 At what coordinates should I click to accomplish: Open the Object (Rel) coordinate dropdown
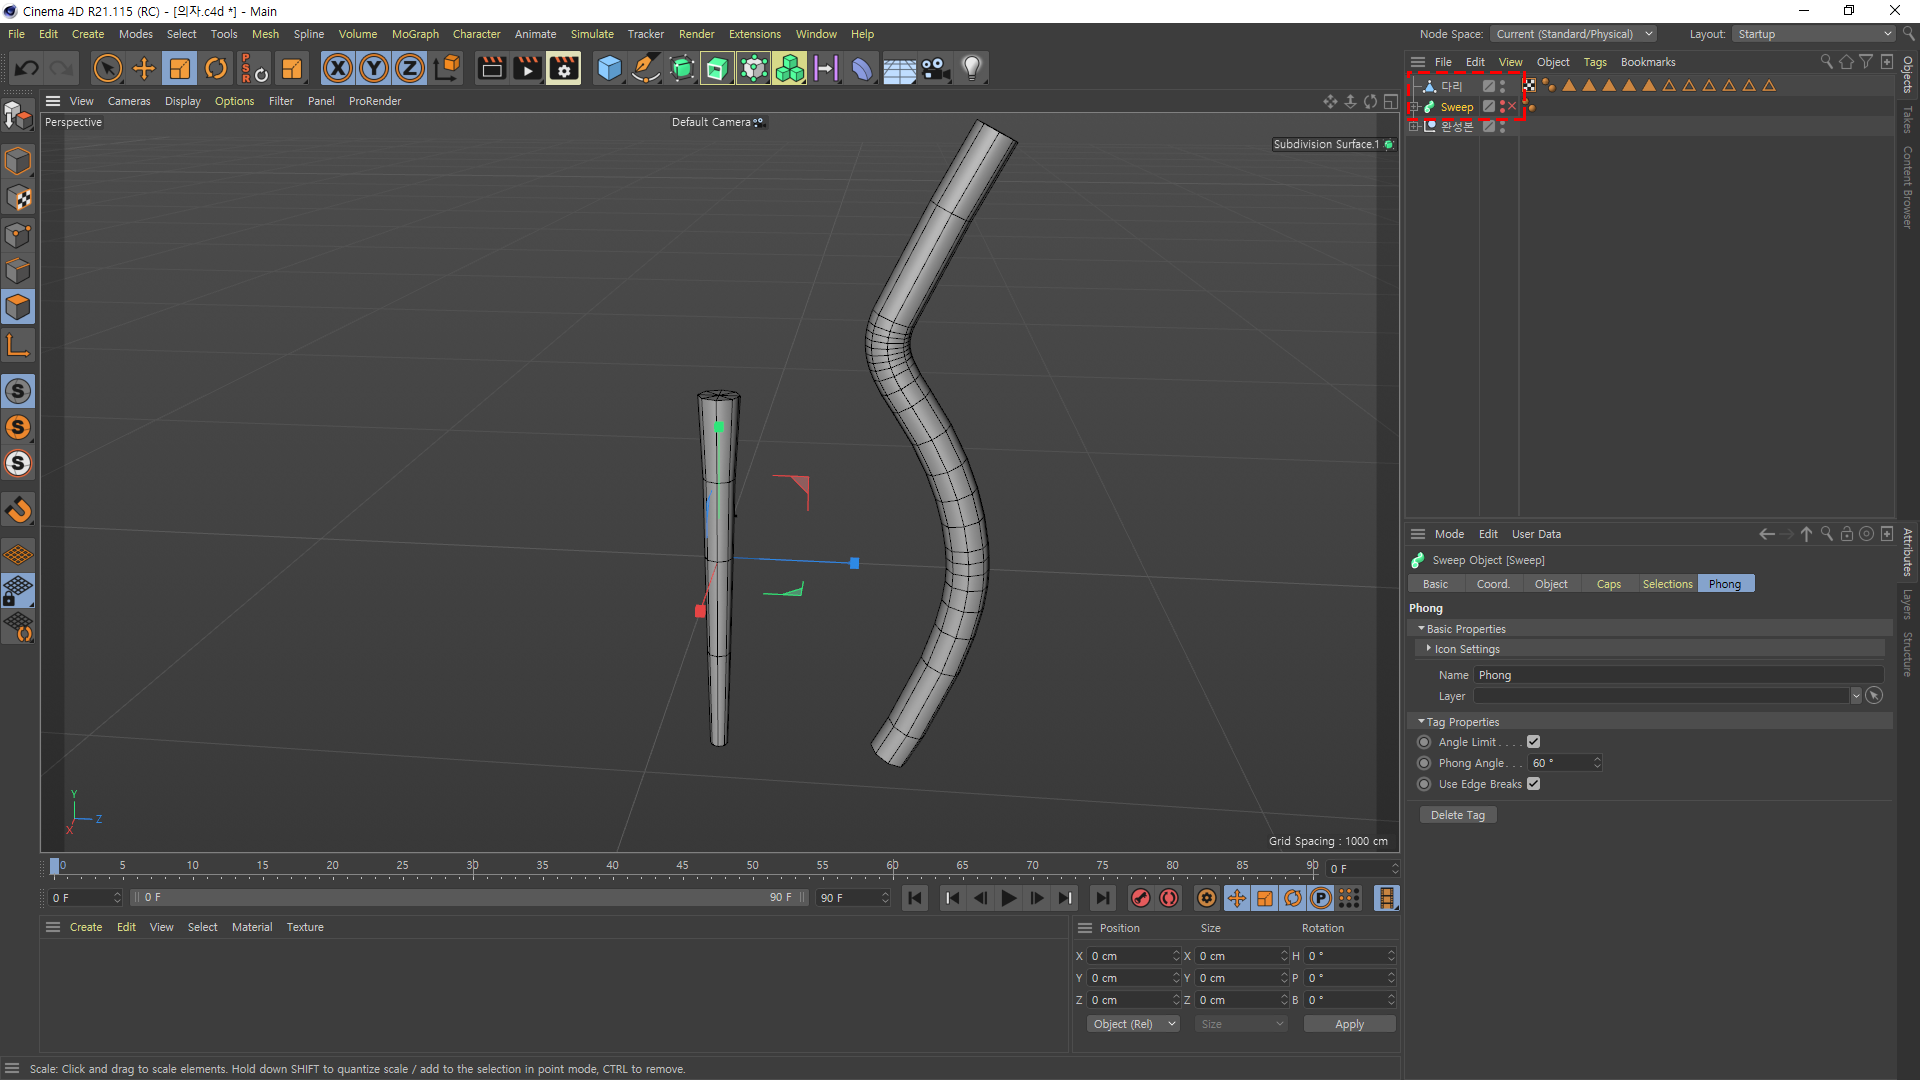1133,1024
